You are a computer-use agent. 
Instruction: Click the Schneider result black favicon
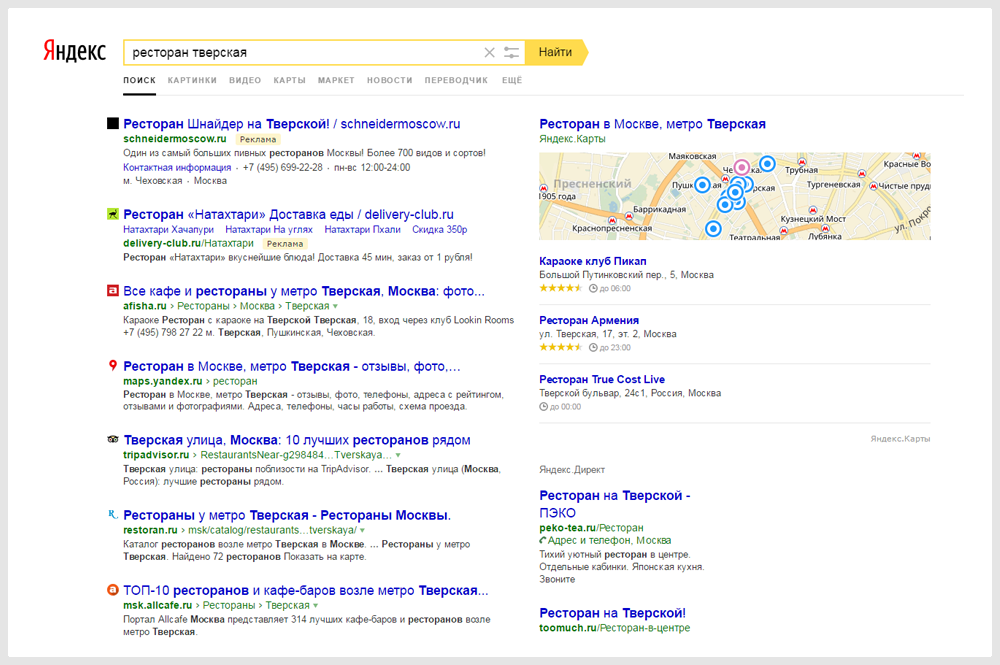113,123
